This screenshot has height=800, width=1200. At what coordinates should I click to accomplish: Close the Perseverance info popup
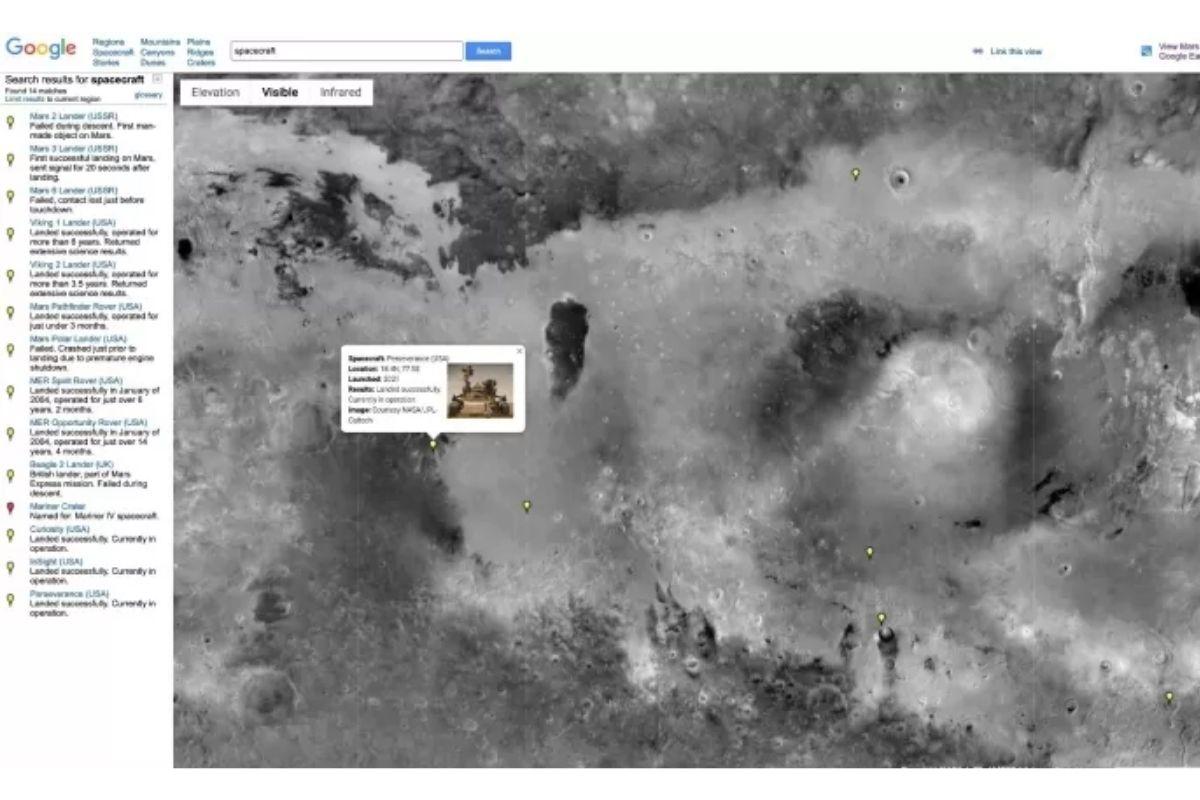click(x=519, y=351)
